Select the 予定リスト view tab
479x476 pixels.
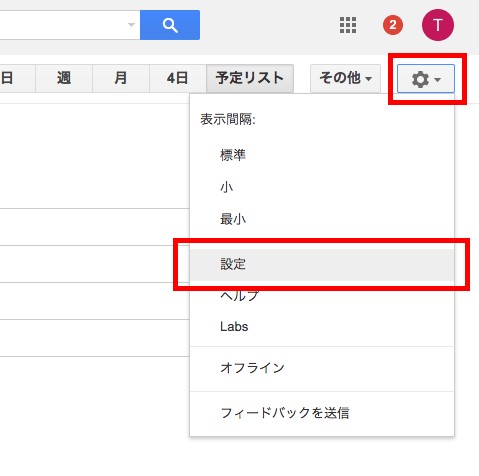pyautogui.click(x=250, y=78)
